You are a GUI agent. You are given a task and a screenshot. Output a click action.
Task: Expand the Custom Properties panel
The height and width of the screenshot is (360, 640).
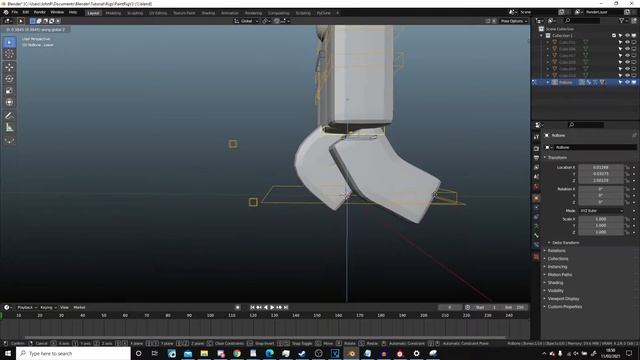[564, 307]
